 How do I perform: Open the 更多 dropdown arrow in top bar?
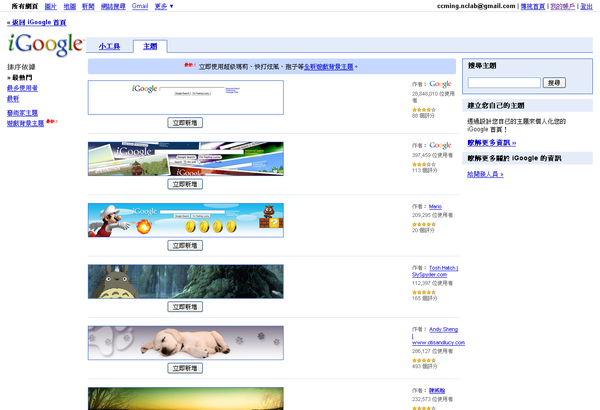[x=171, y=6]
